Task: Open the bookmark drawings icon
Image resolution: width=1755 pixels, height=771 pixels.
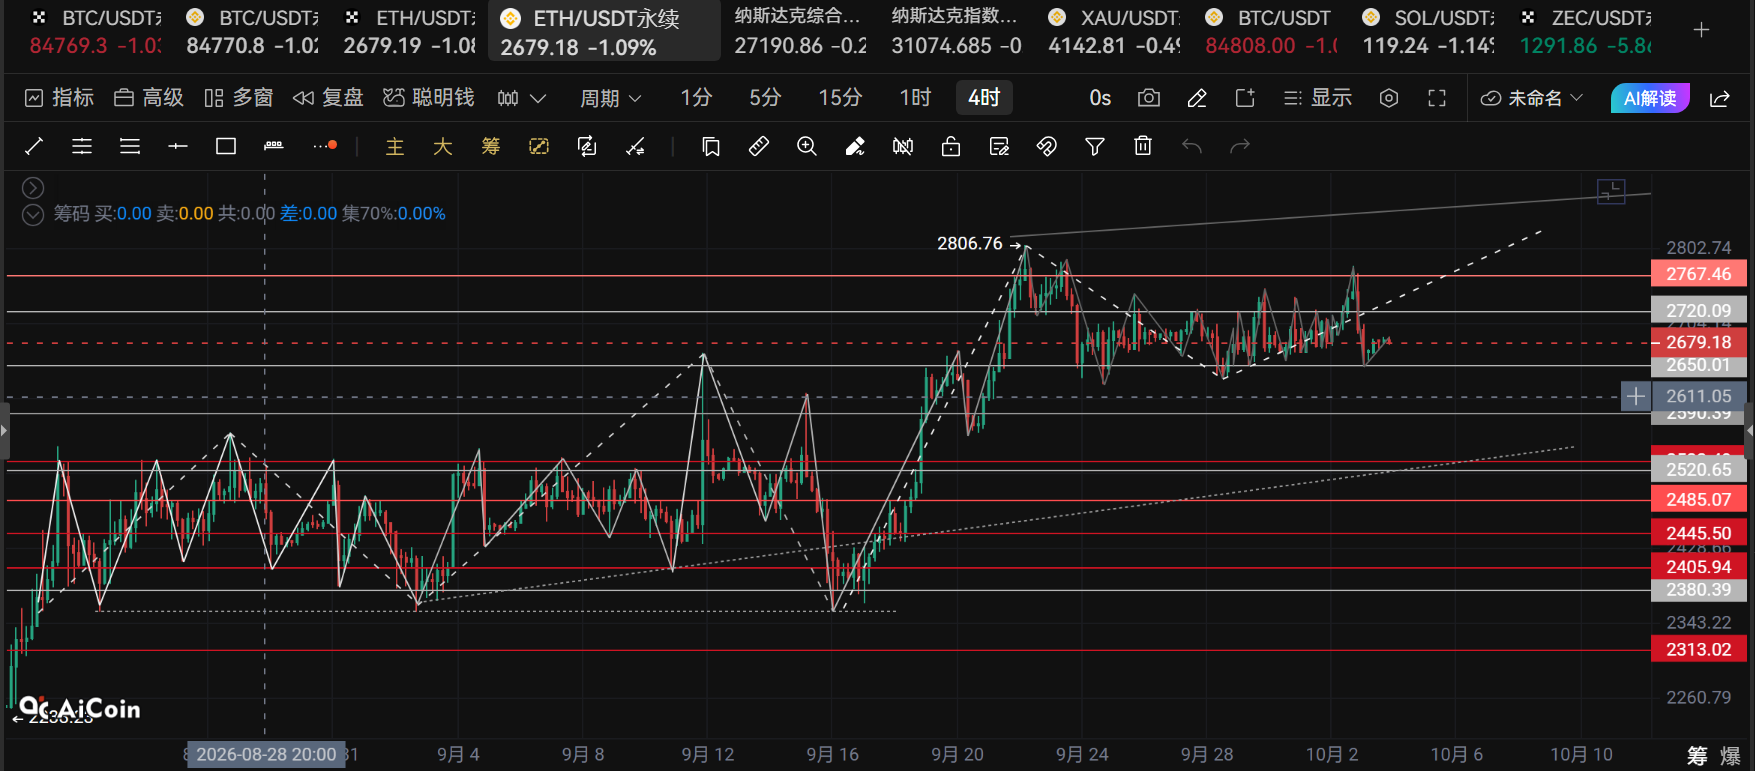Action: (711, 147)
